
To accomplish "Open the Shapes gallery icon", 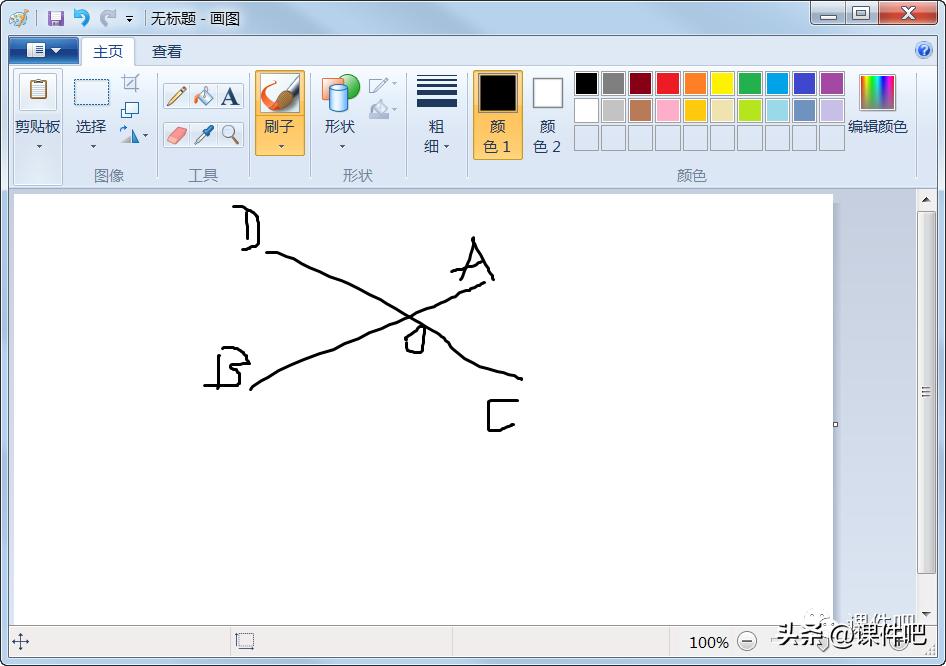I will point(340,93).
